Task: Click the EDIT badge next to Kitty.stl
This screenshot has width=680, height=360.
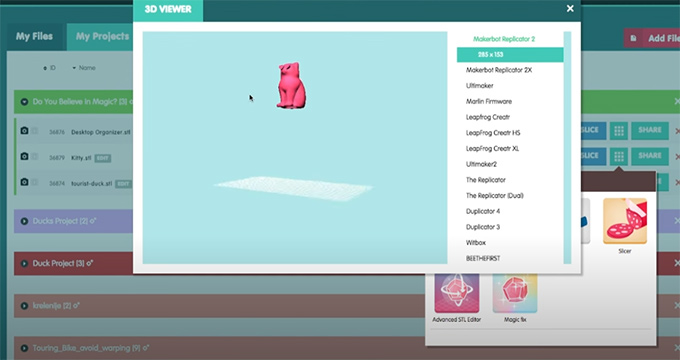Action: tap(103, 158)
